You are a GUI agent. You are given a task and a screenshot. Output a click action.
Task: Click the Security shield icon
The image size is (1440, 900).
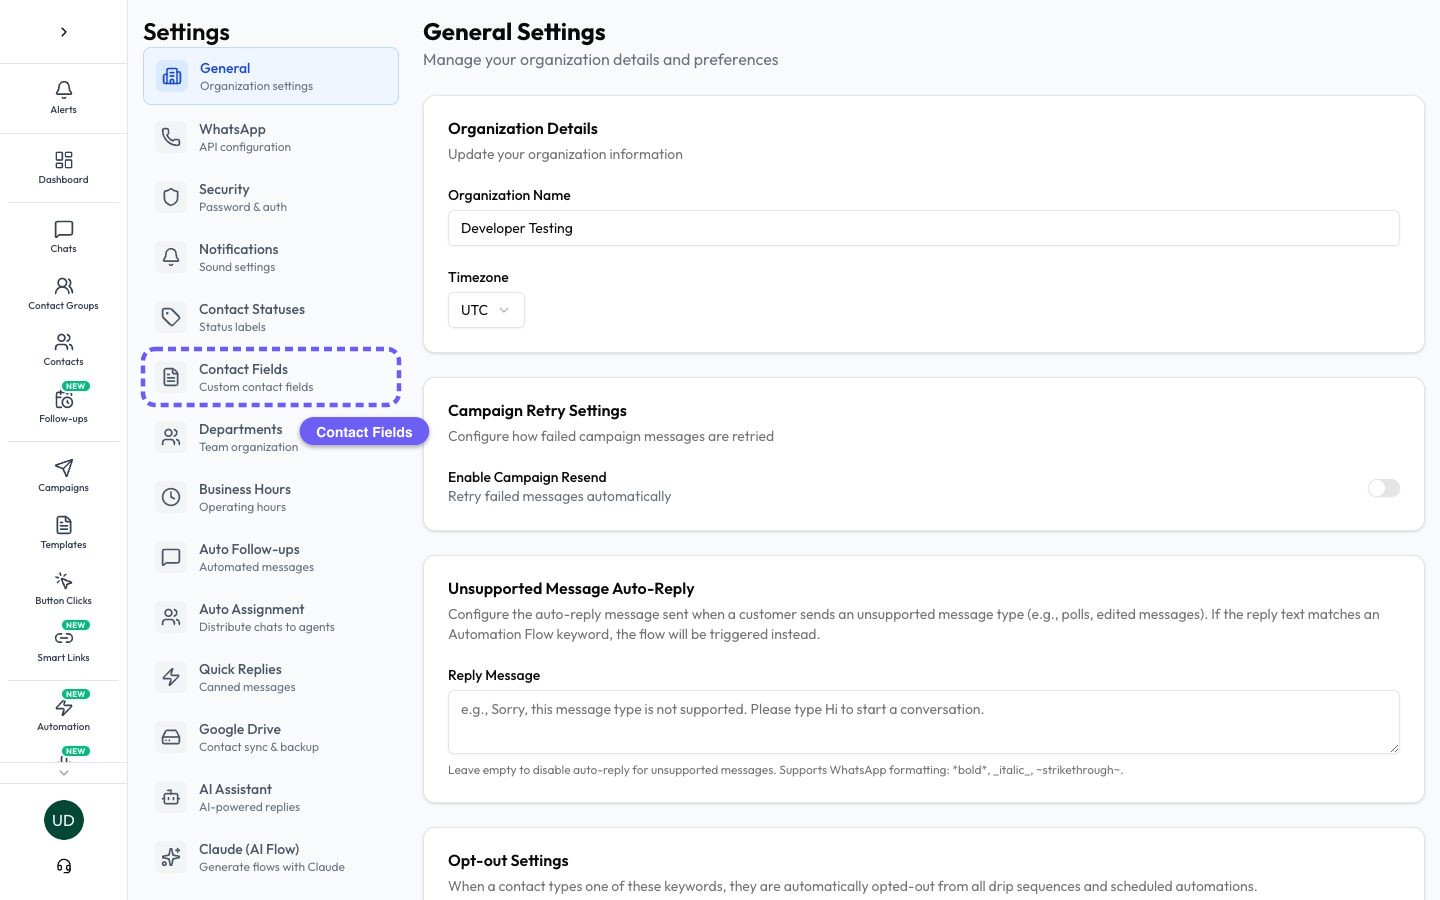point(171,197)
